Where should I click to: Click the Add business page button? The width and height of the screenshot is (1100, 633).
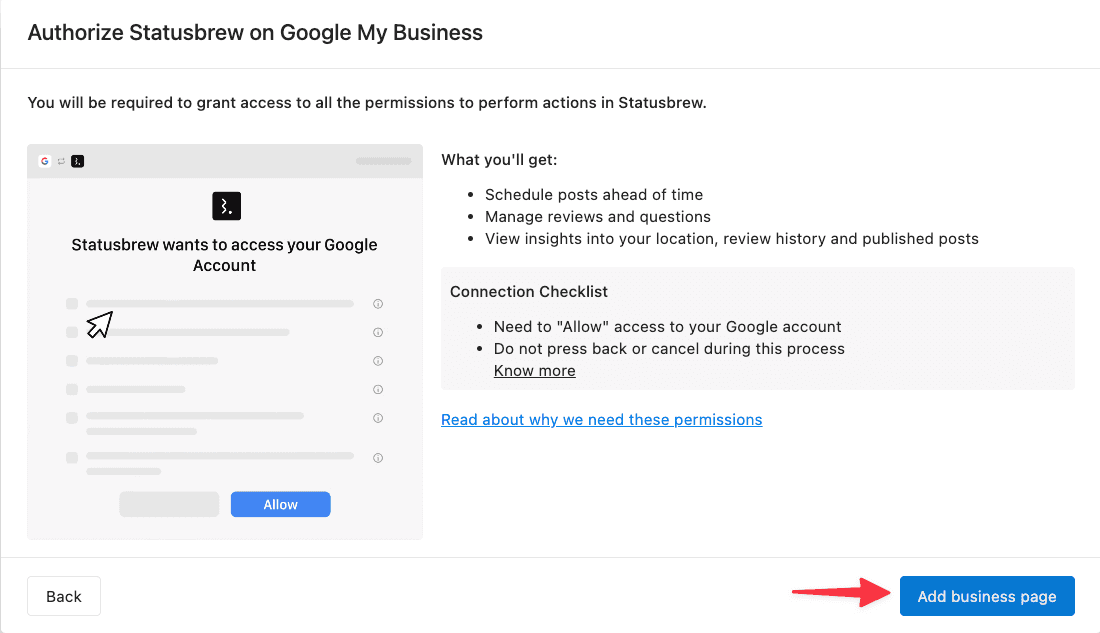point(987,596)
